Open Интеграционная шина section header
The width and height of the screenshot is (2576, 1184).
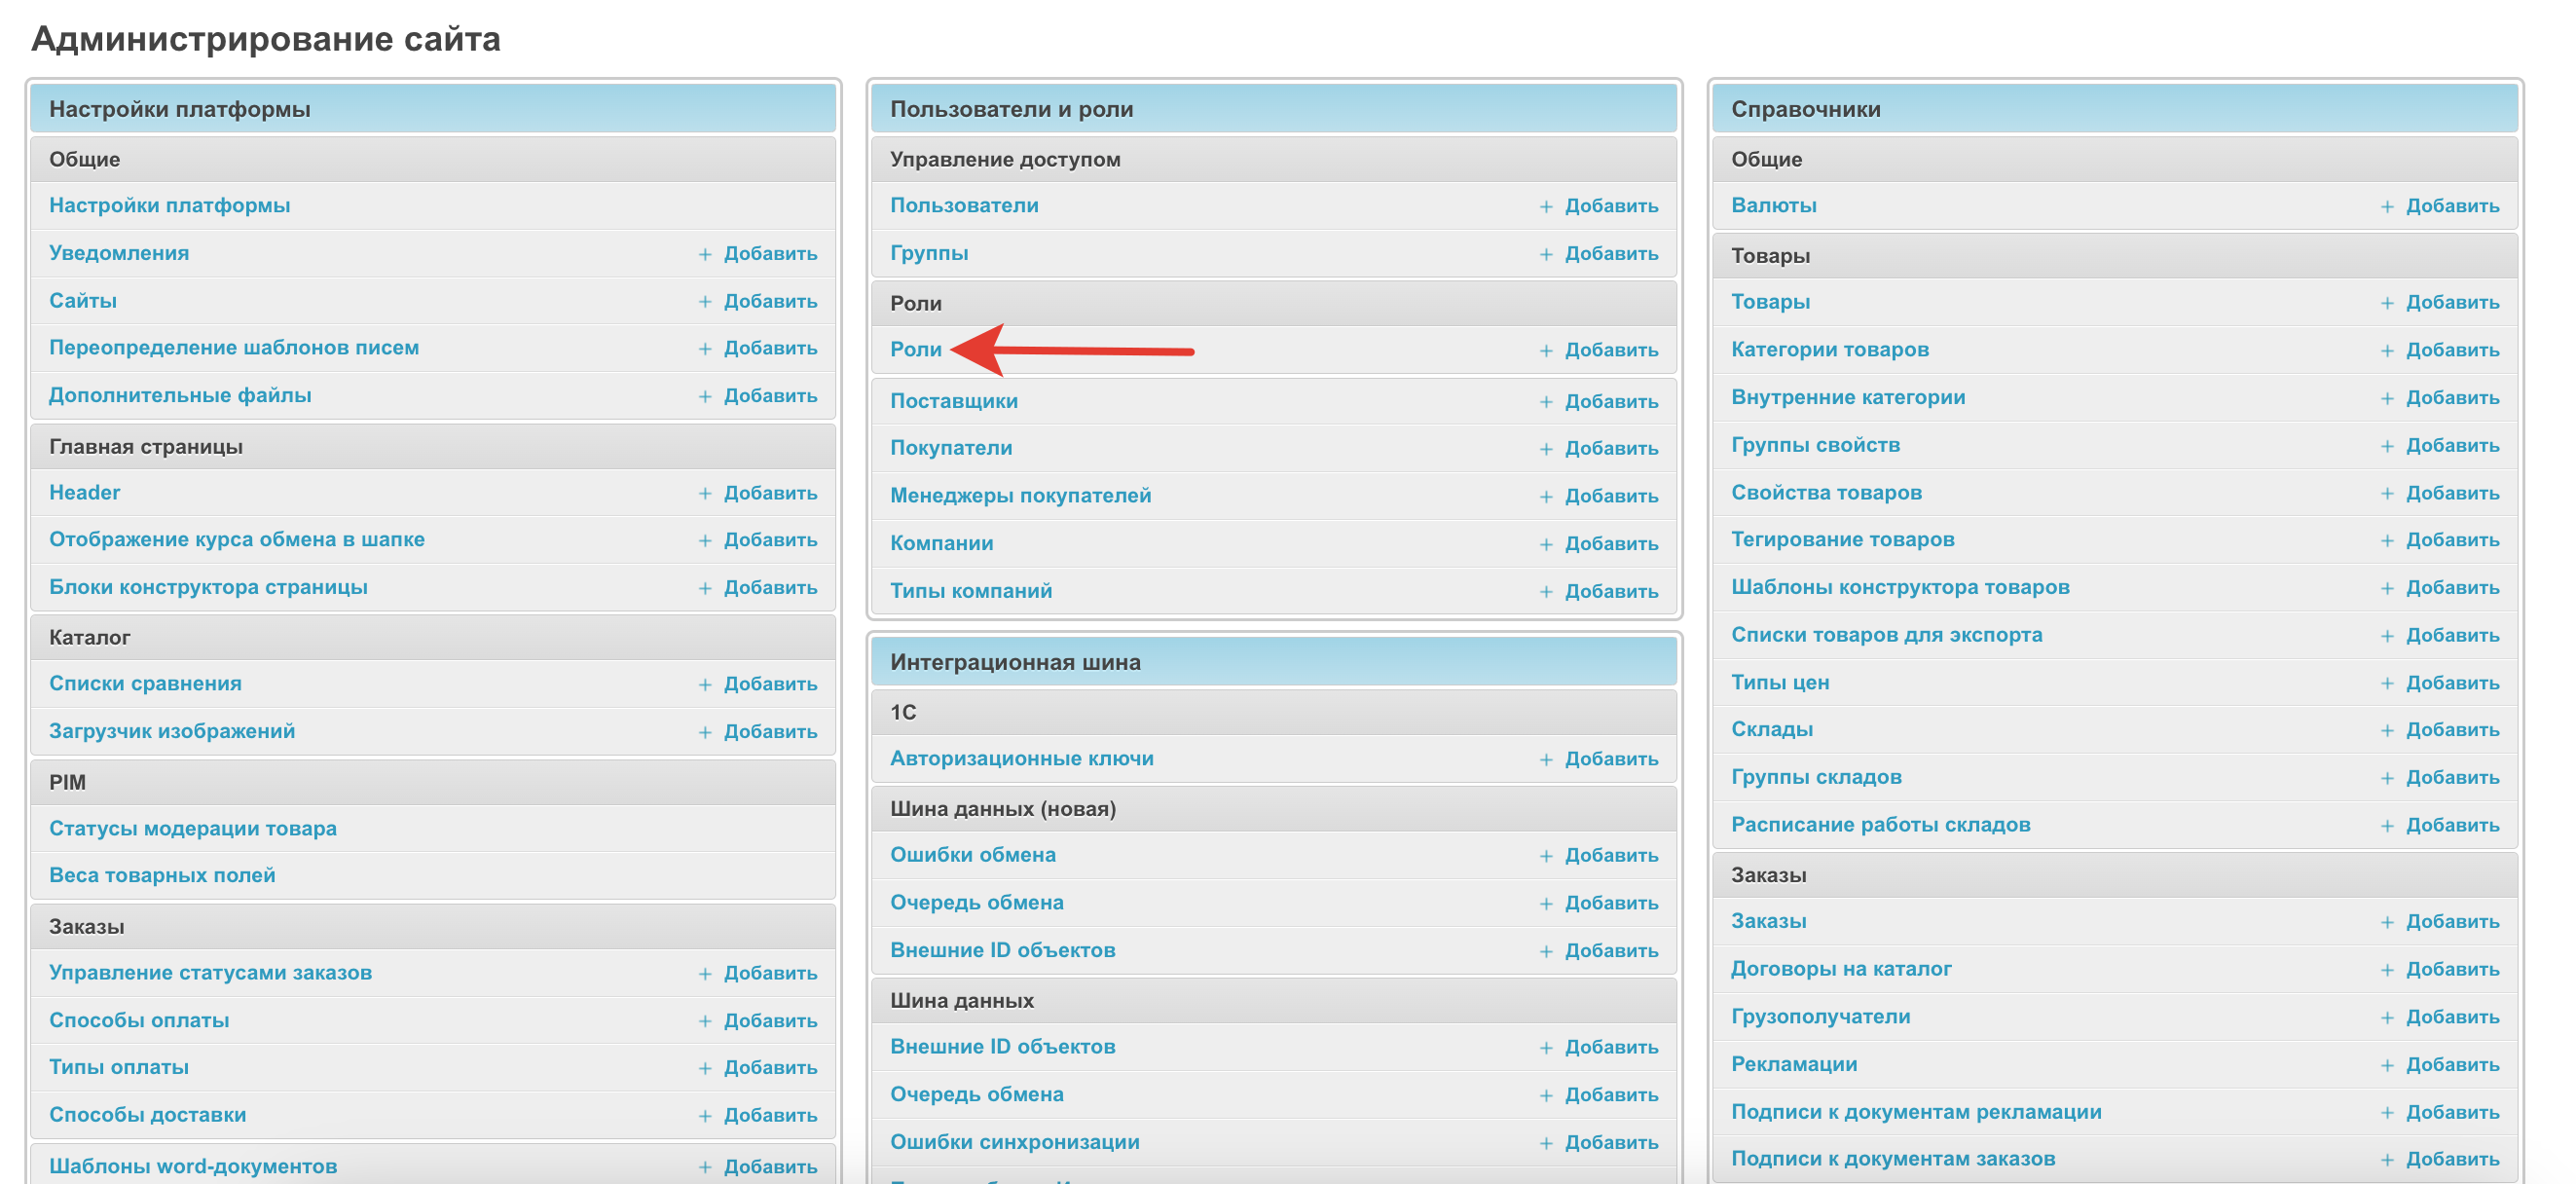pyautogui.click(x=1014, y=662)
